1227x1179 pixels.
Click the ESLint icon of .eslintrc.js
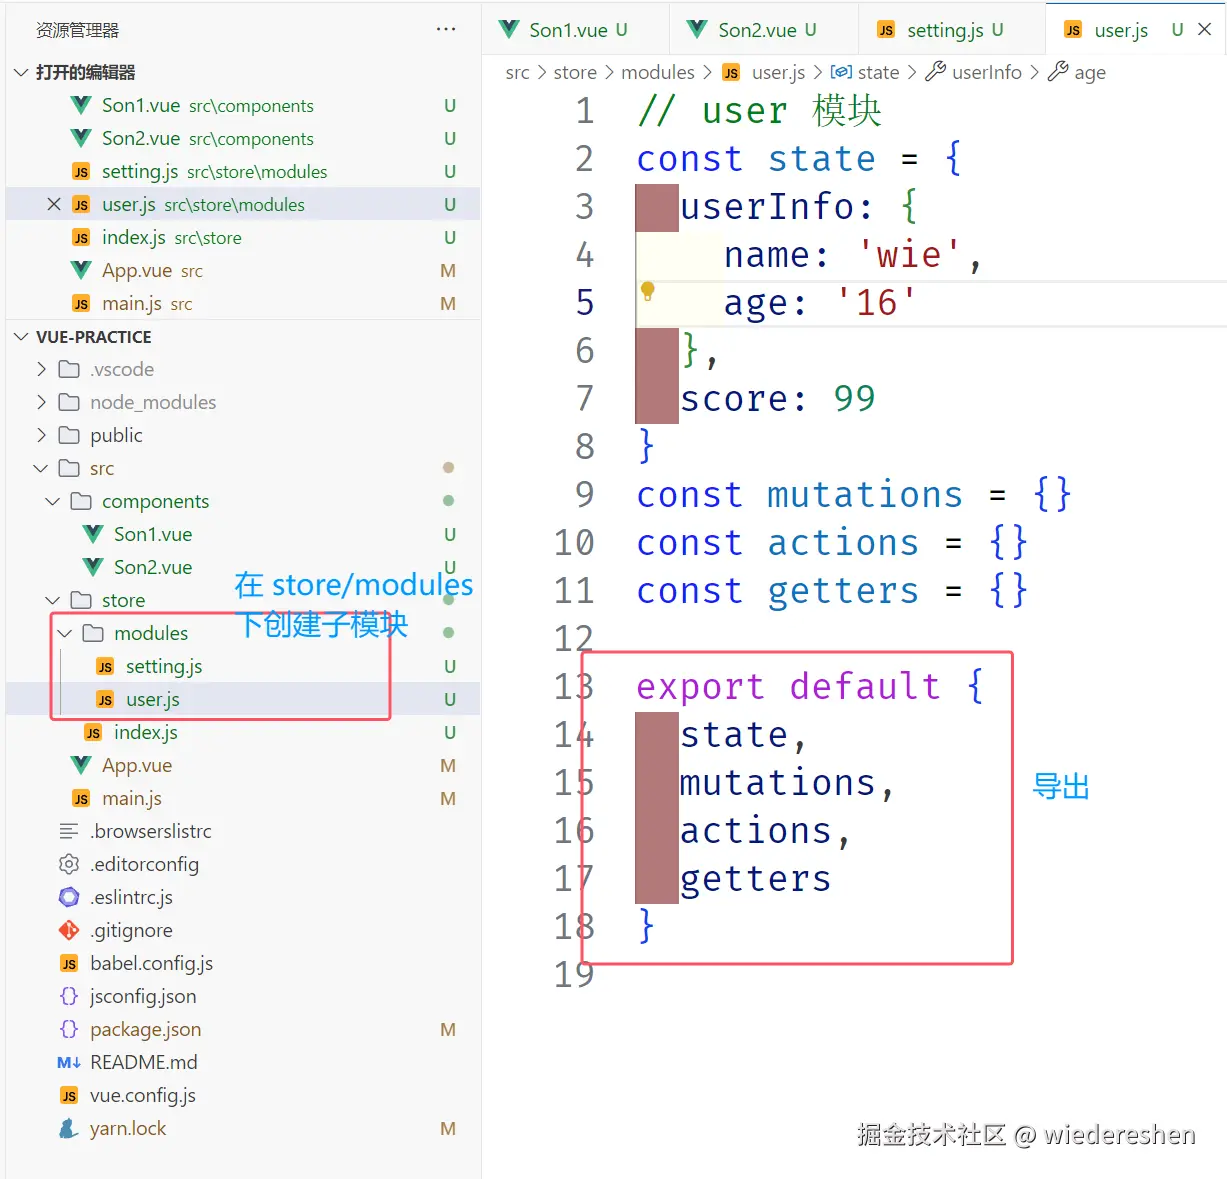69,897
